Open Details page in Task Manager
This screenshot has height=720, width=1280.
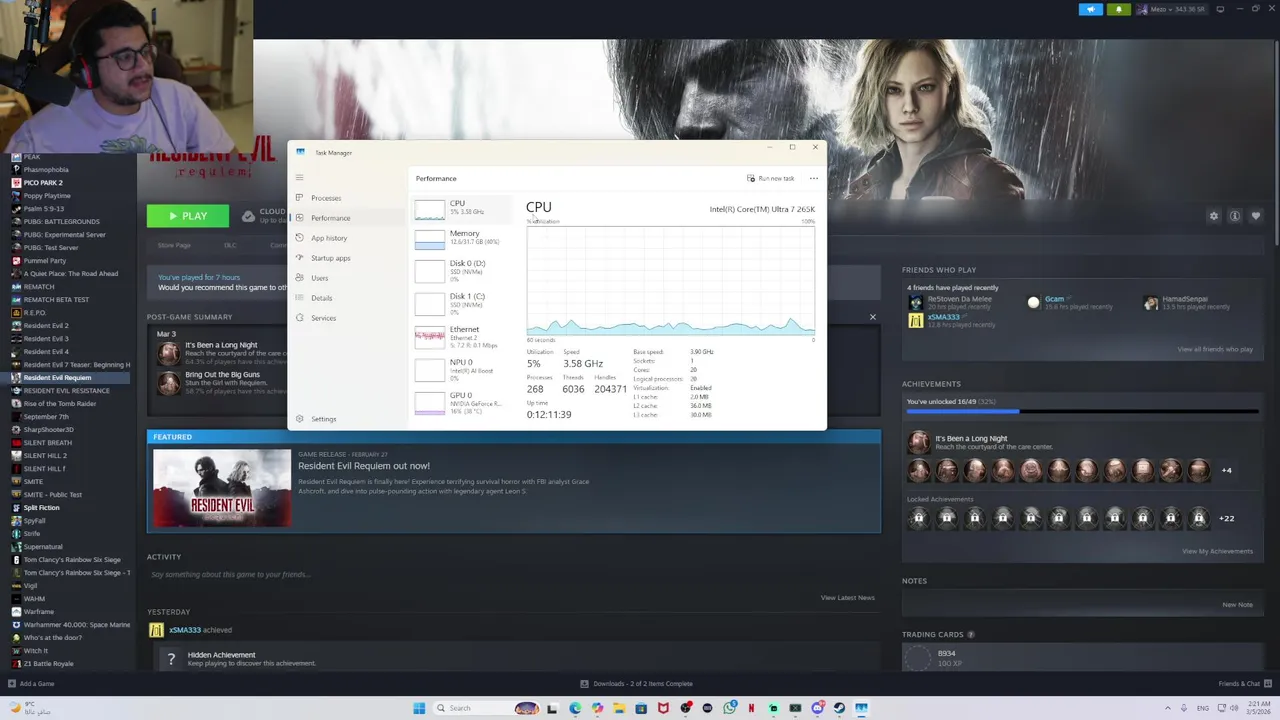pyautogui.click(x=346, y=298)
